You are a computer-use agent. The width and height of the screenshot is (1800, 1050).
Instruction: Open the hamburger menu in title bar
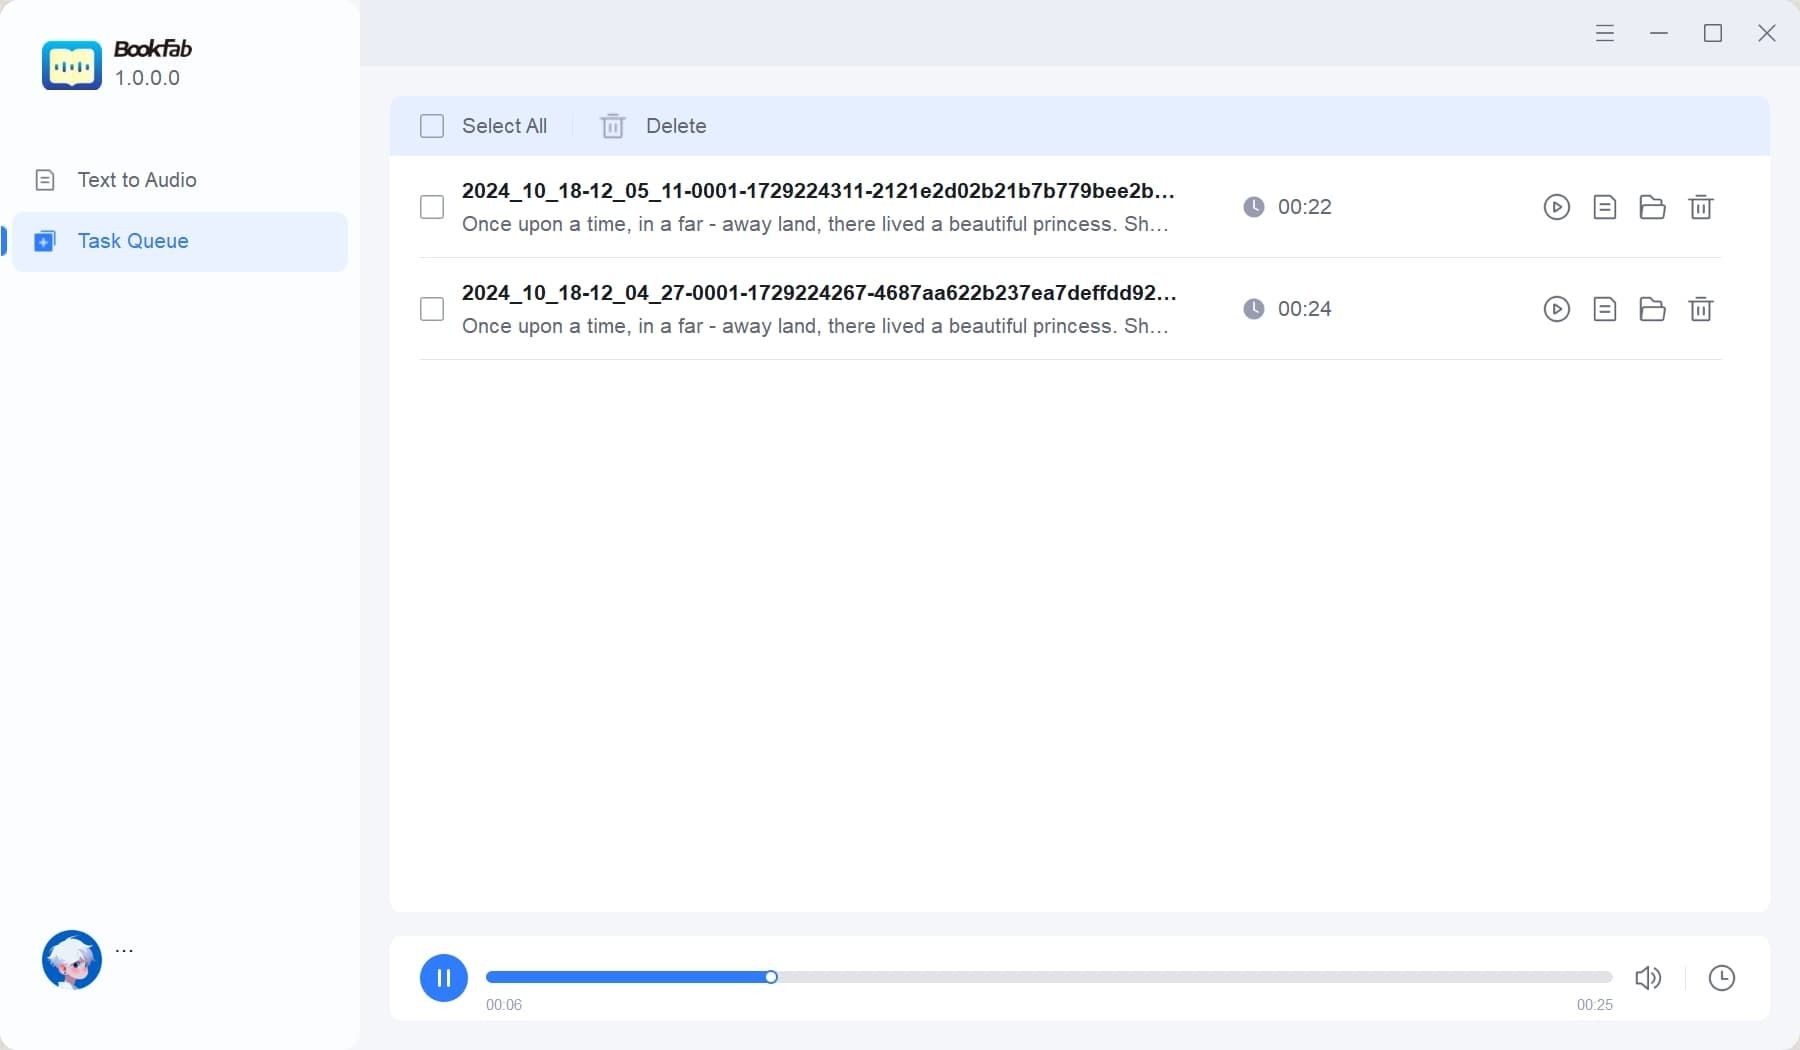pos(1605,33)
